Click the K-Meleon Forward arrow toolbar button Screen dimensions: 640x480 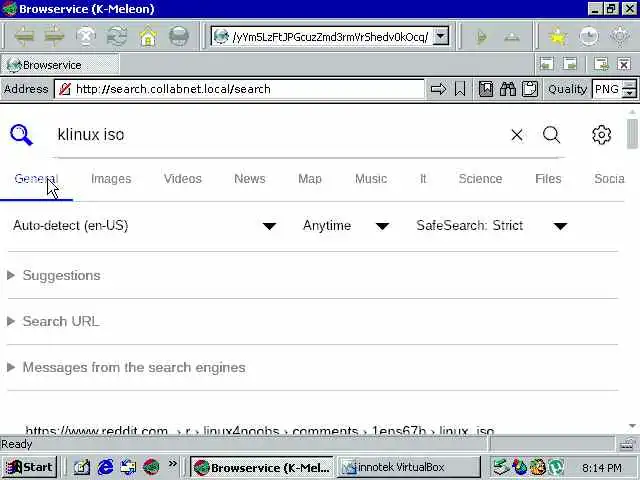pyautogui.click(x=55, y=36)
